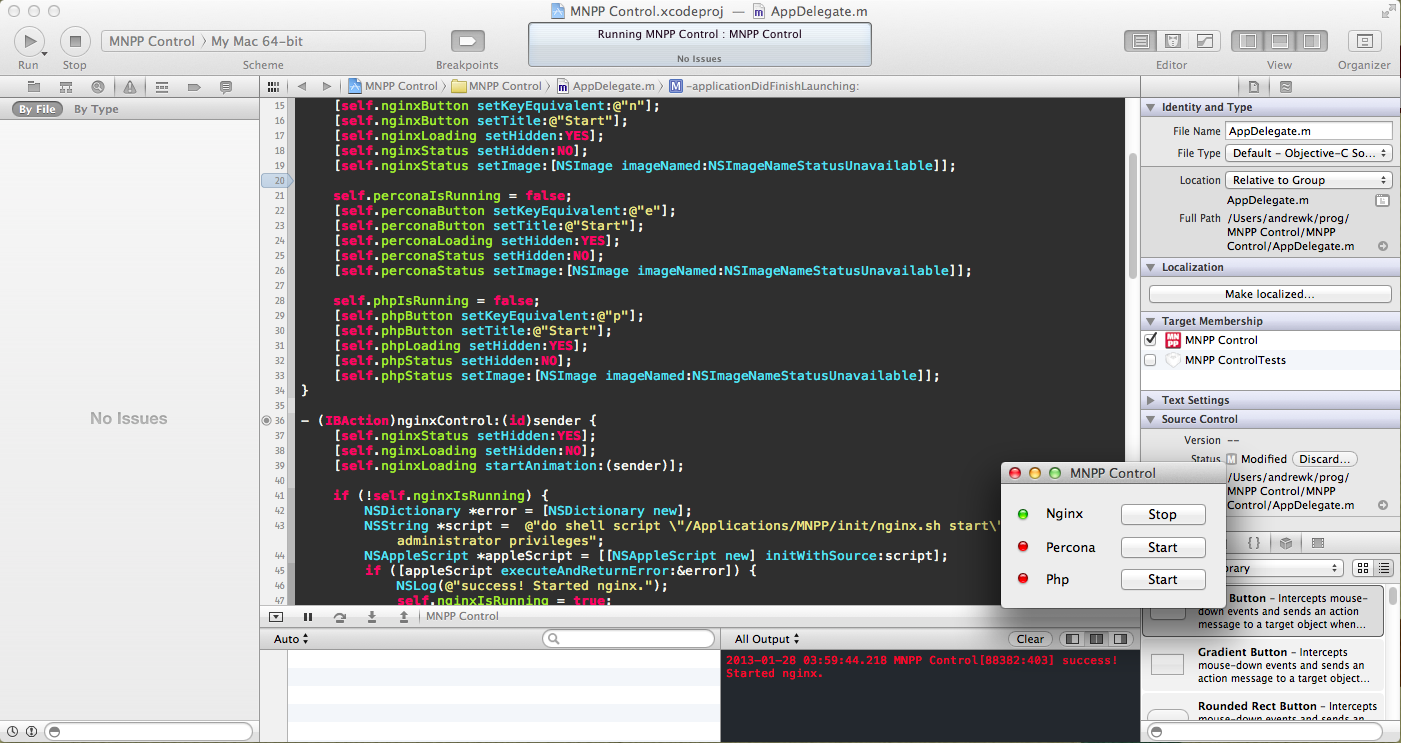Toggle the Breakpoints button
Image resolution: width=1401 pixels, height=743 pixels.
467,41
